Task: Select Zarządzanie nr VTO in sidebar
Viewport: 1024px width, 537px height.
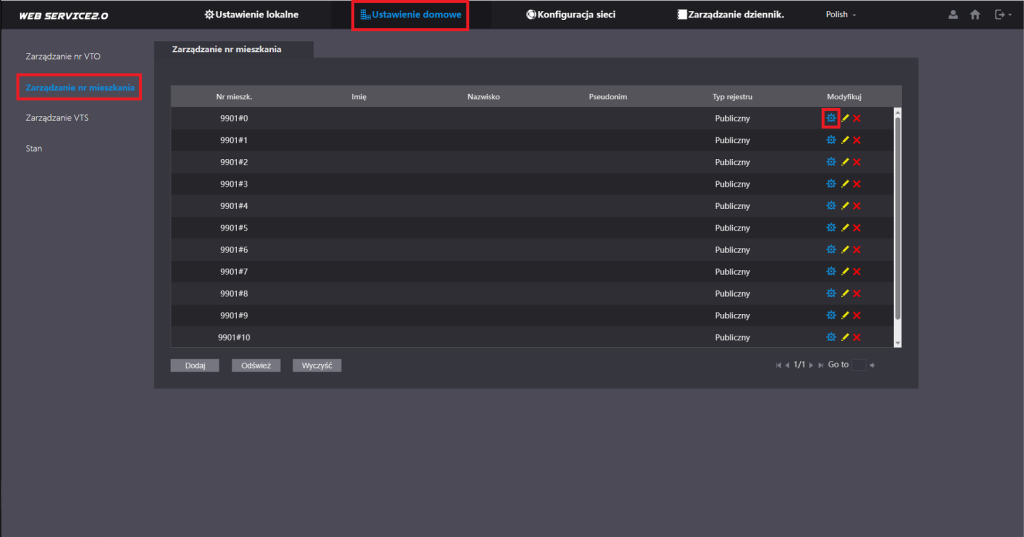Action: pyautogui.click(x=63, y=56)
